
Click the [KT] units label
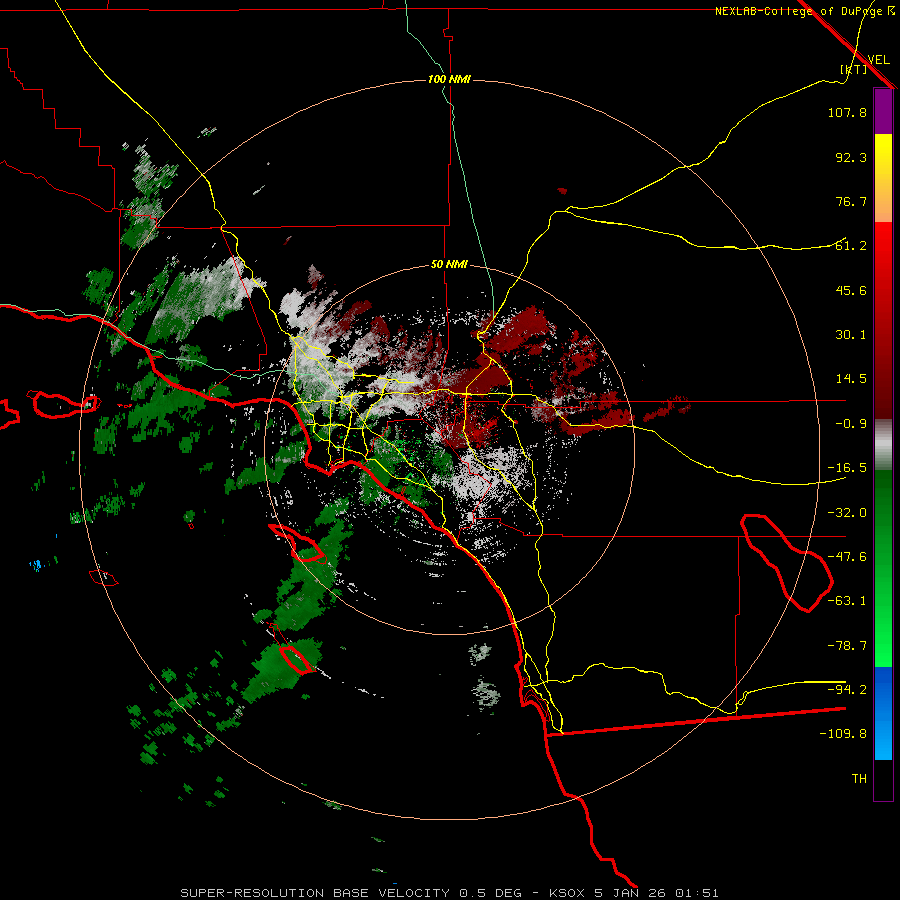[853, 69]
